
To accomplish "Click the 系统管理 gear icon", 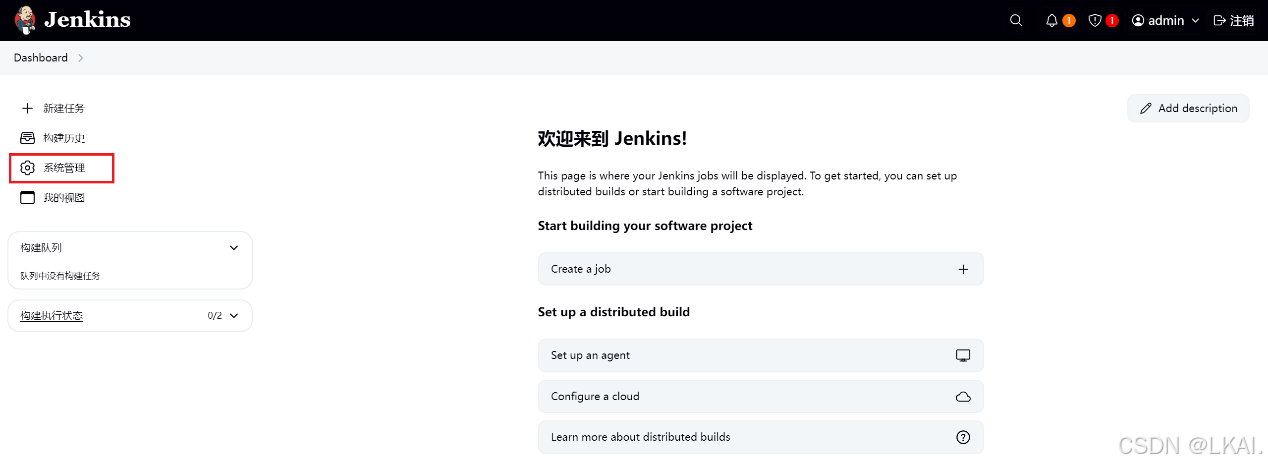I will click(x=28, y=168).
